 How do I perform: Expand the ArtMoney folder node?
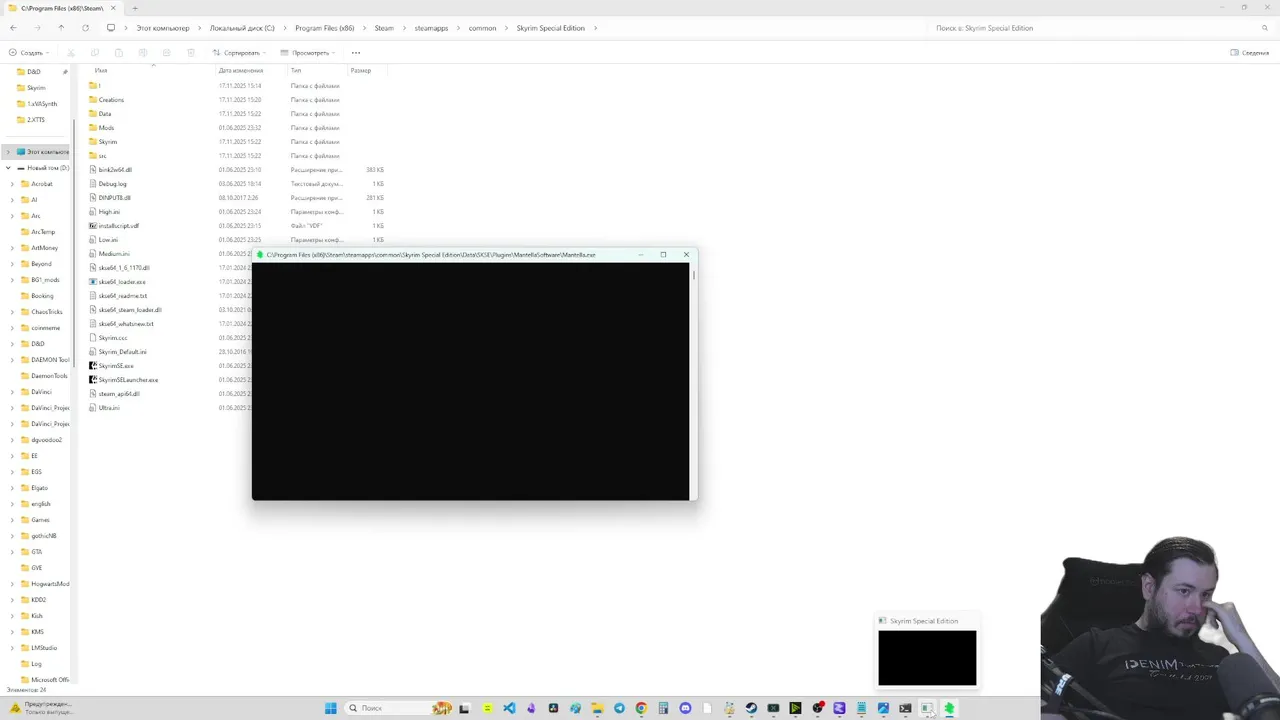point(12,248)
